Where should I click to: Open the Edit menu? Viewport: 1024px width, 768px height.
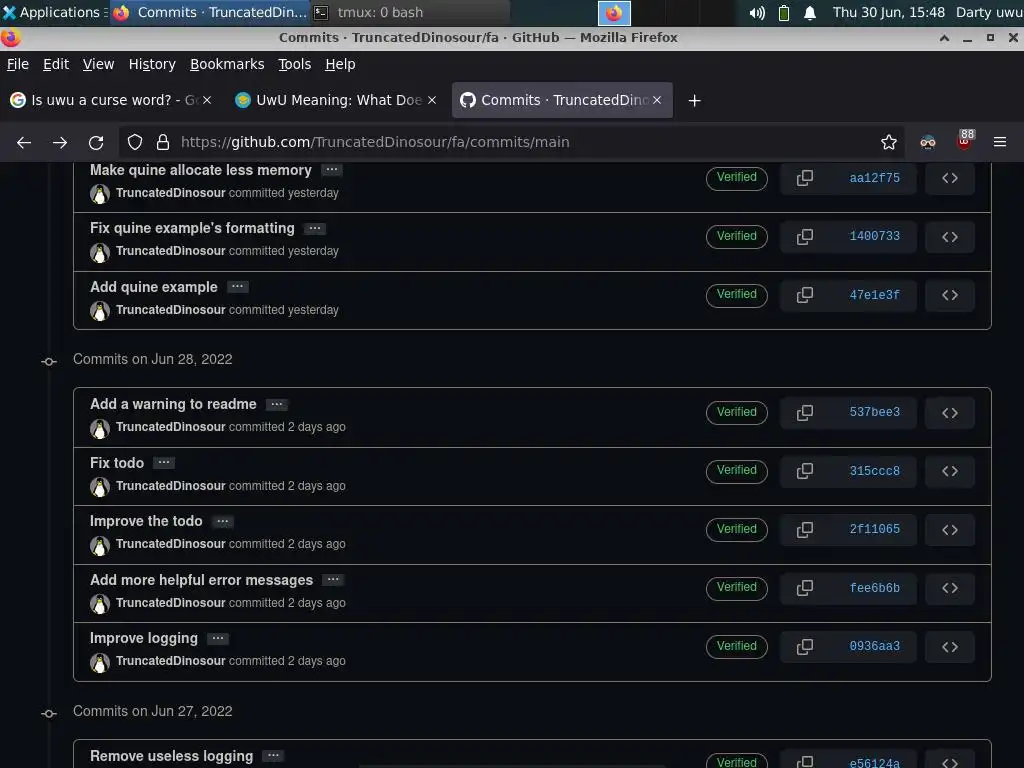[56, 64]
